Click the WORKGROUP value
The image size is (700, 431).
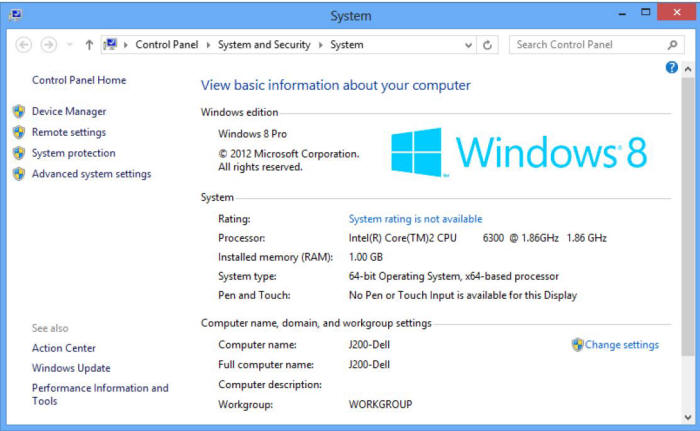tap(380, 405)
